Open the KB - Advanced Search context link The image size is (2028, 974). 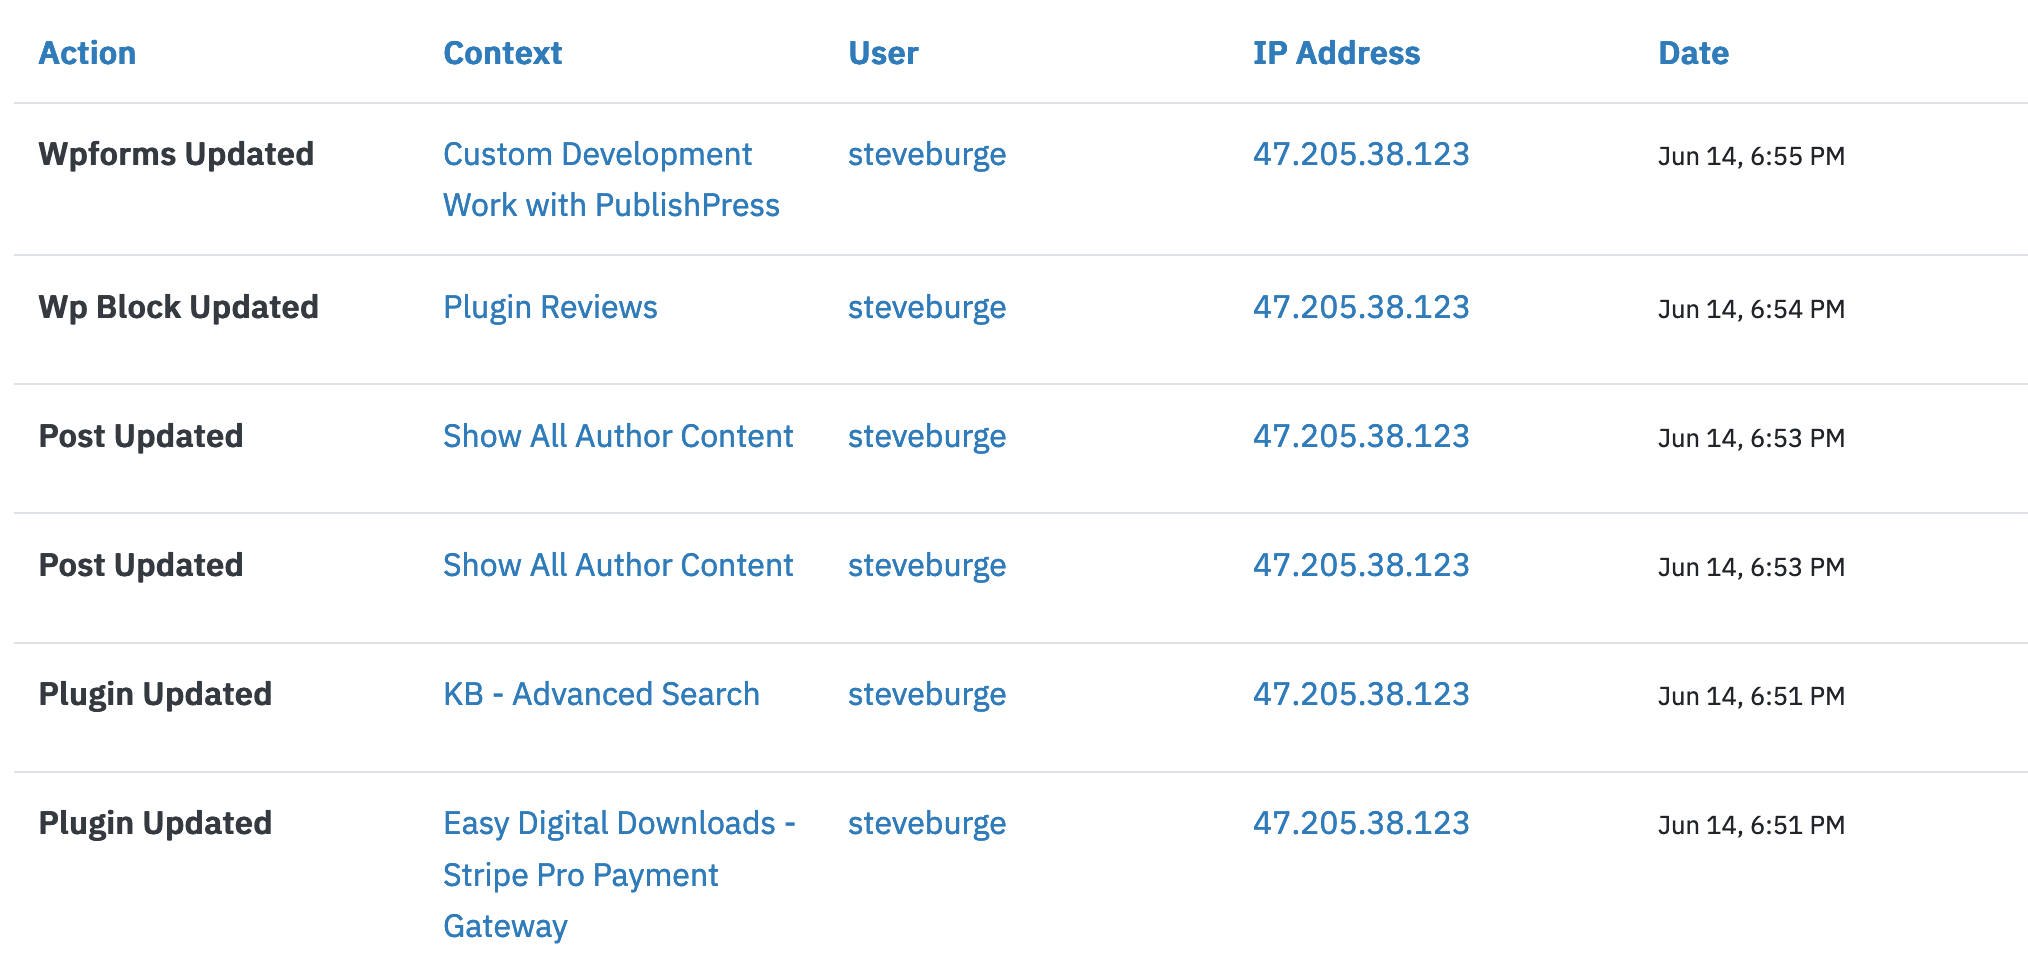(601, 694)
